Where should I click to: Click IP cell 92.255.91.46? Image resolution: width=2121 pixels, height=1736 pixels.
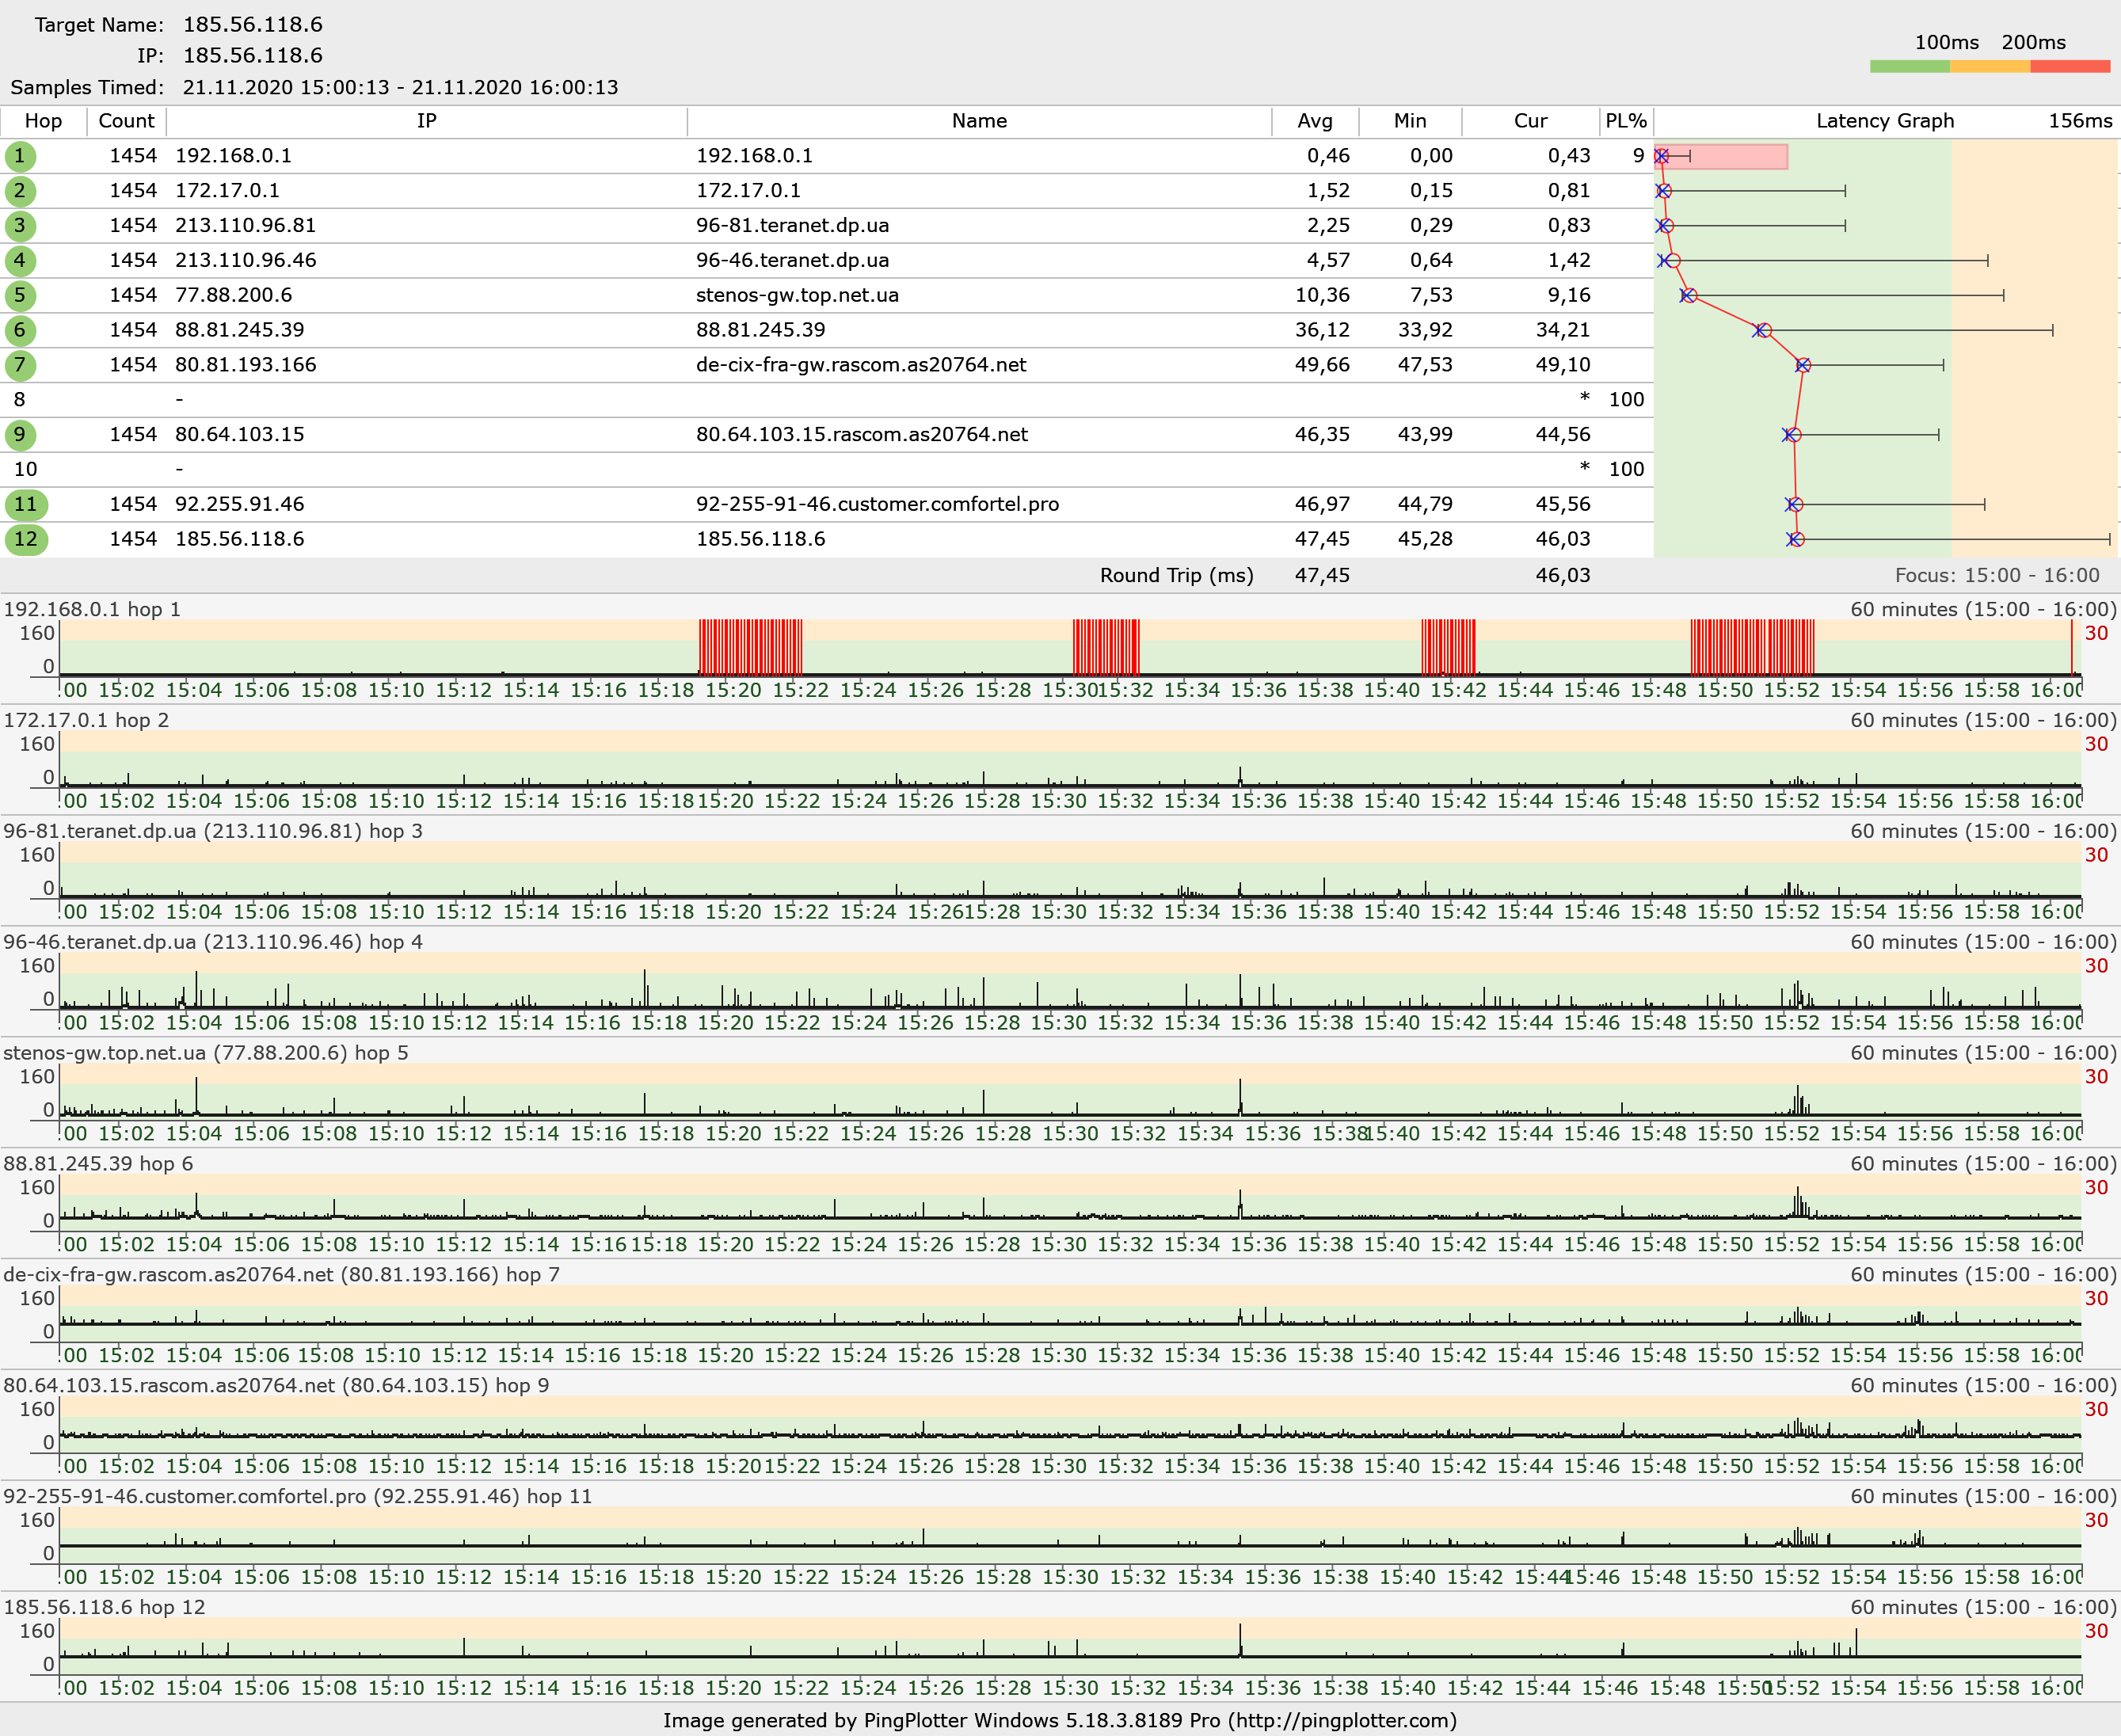tap(240, 505)
